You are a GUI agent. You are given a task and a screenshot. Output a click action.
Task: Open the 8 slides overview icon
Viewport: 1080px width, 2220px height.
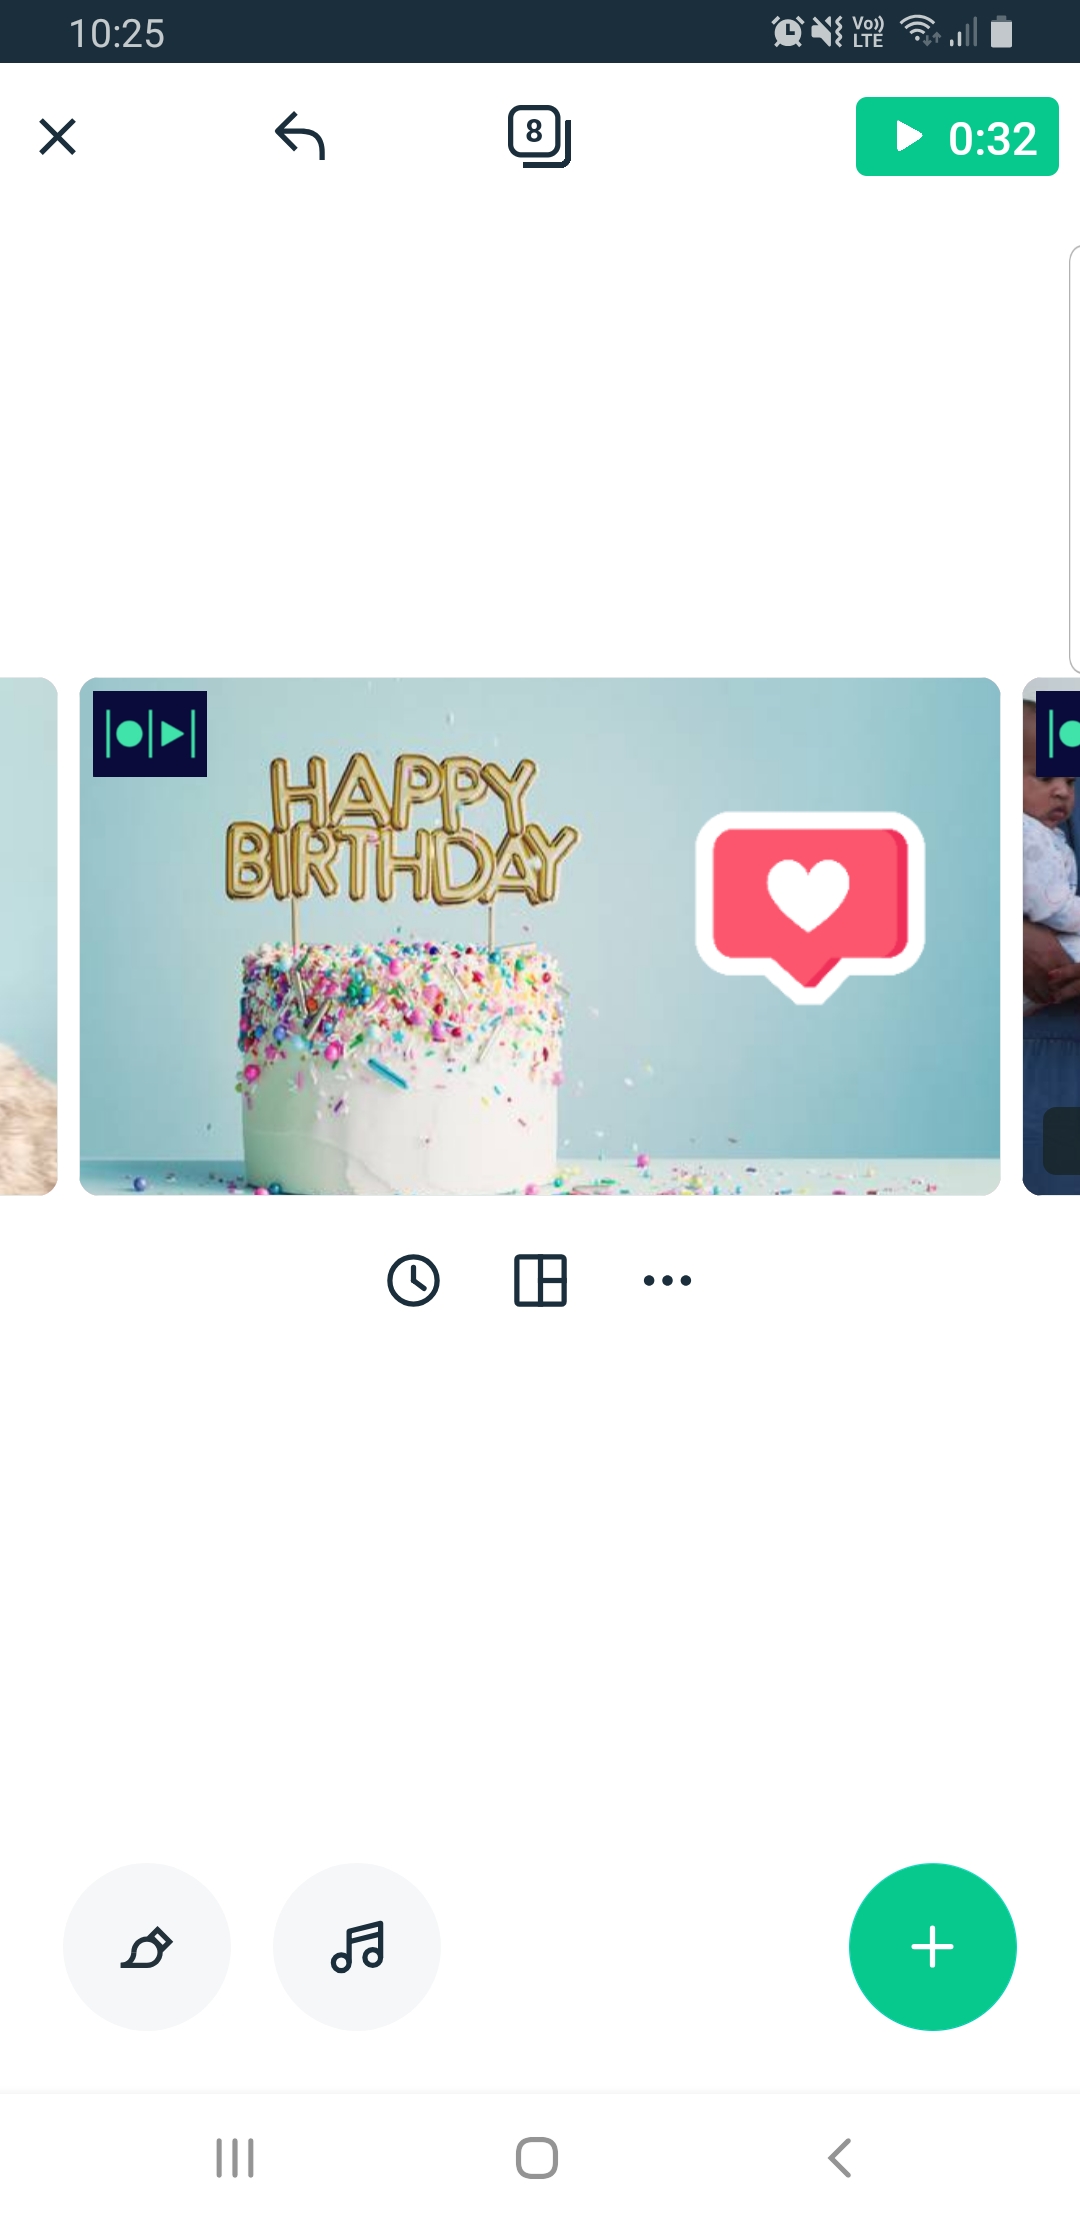[539, 136]
